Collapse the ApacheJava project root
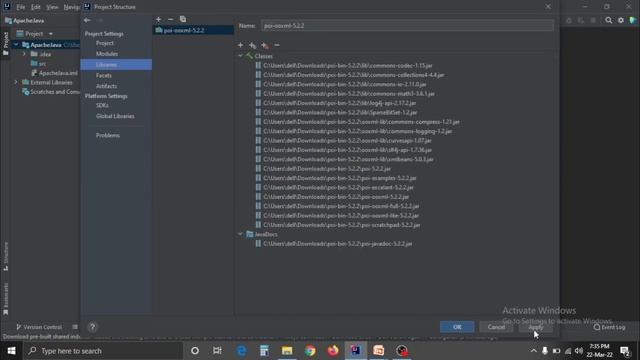 pos(16,45)
